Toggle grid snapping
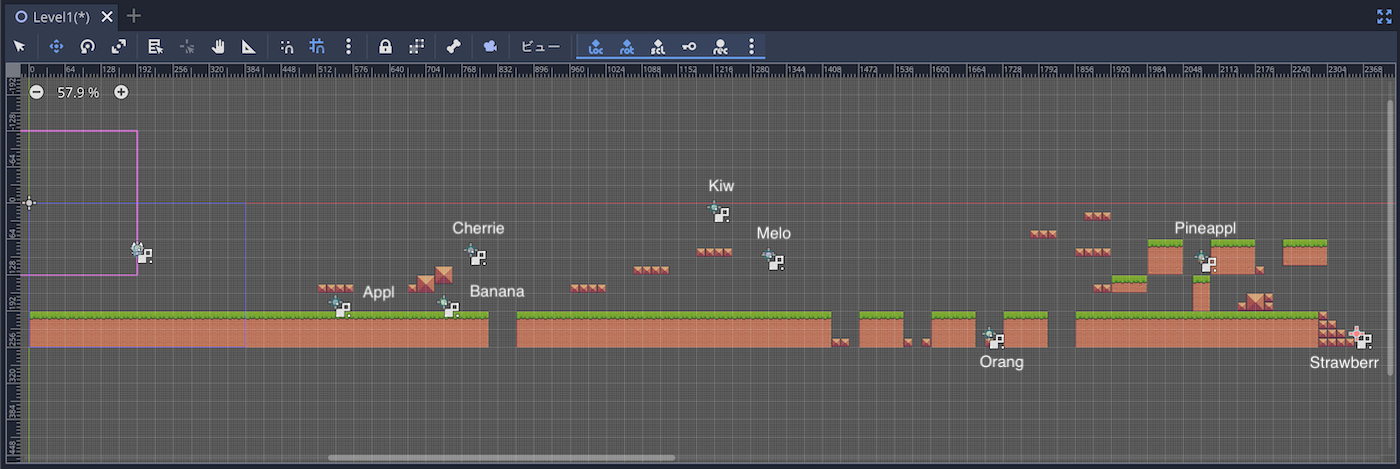 pyautogui.click(x=318, y=46)
